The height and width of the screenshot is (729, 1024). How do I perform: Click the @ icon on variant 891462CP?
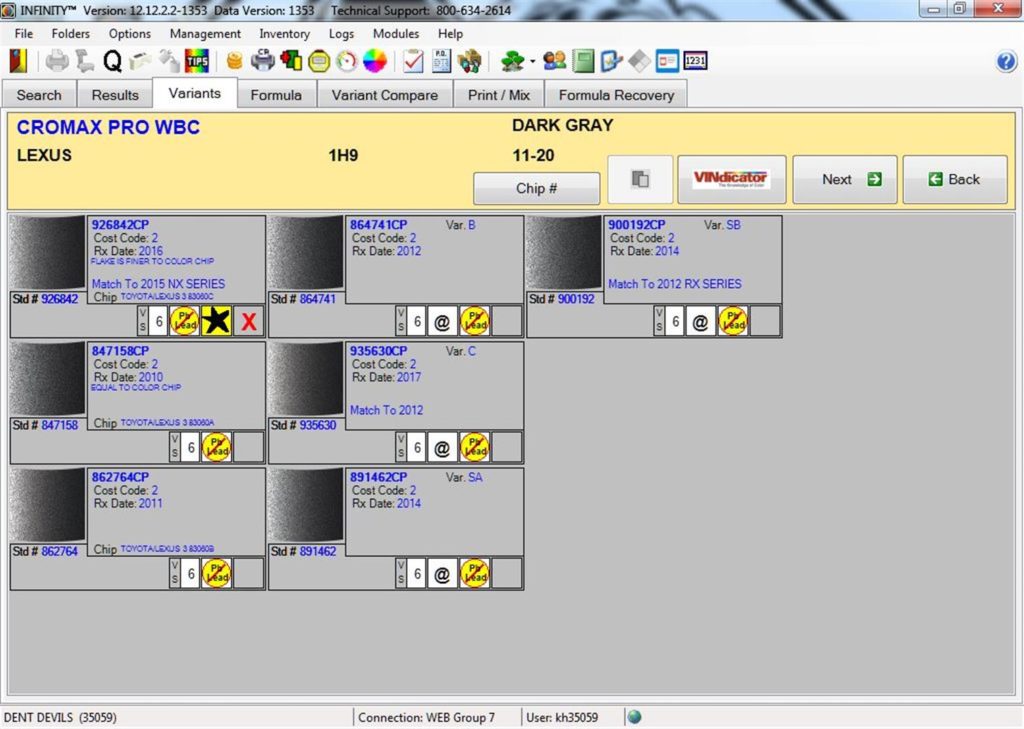click(x=442, y=574)
